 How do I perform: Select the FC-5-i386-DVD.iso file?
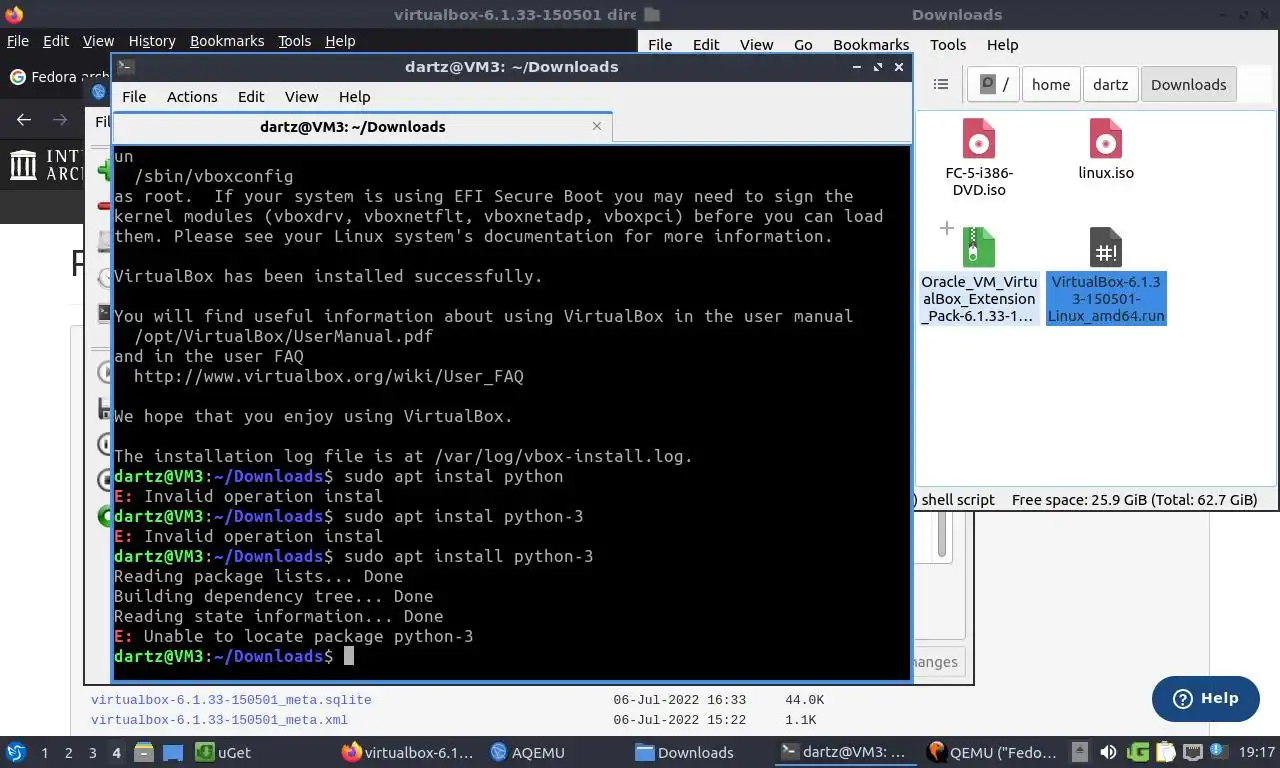[x=978, y=157]
